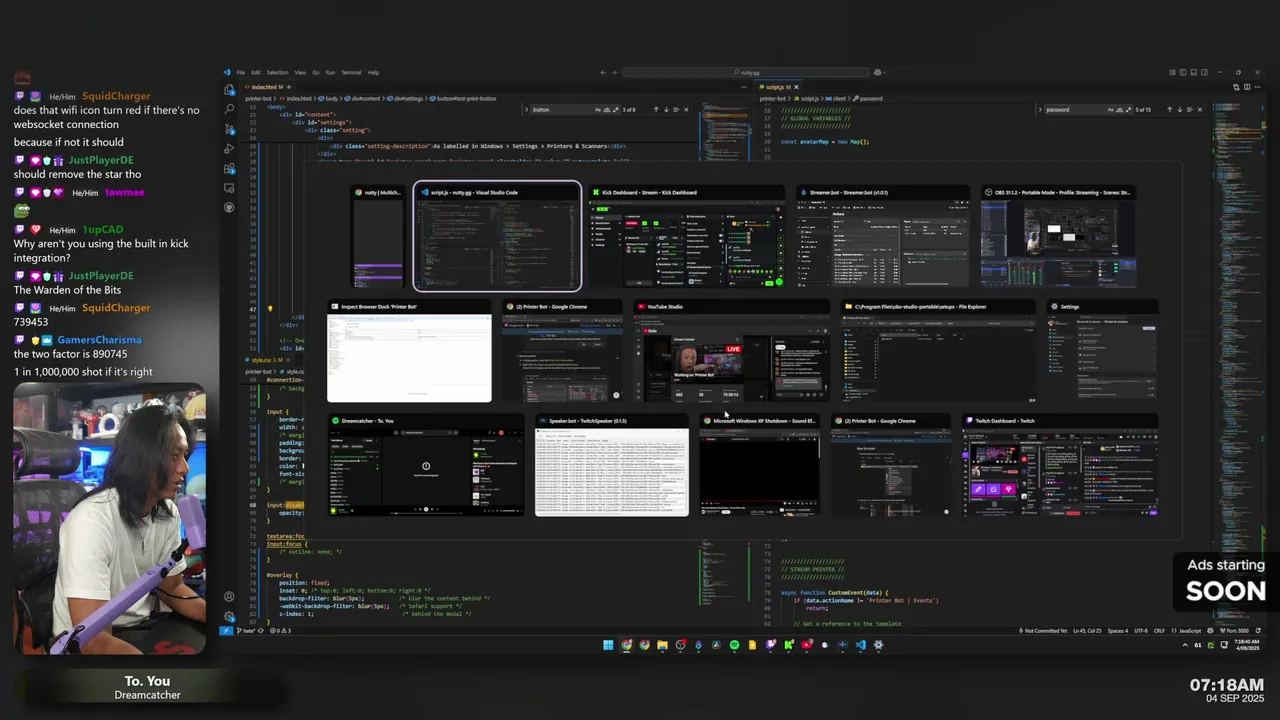Image resolution: width=1280 pixels, height=720 pixels.
Task: Open VS Code Source Control sidebar icon
Action: click(229, 128)
